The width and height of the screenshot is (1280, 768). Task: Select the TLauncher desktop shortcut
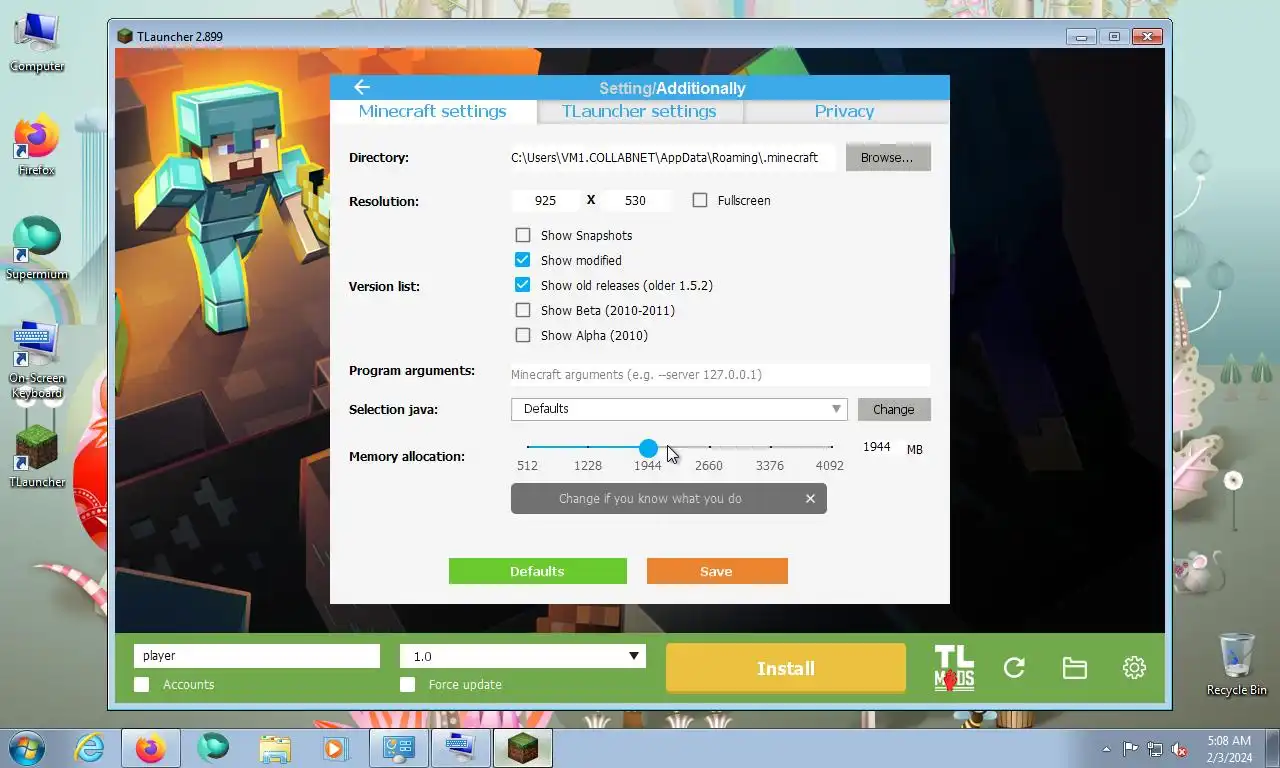[37, 457]
